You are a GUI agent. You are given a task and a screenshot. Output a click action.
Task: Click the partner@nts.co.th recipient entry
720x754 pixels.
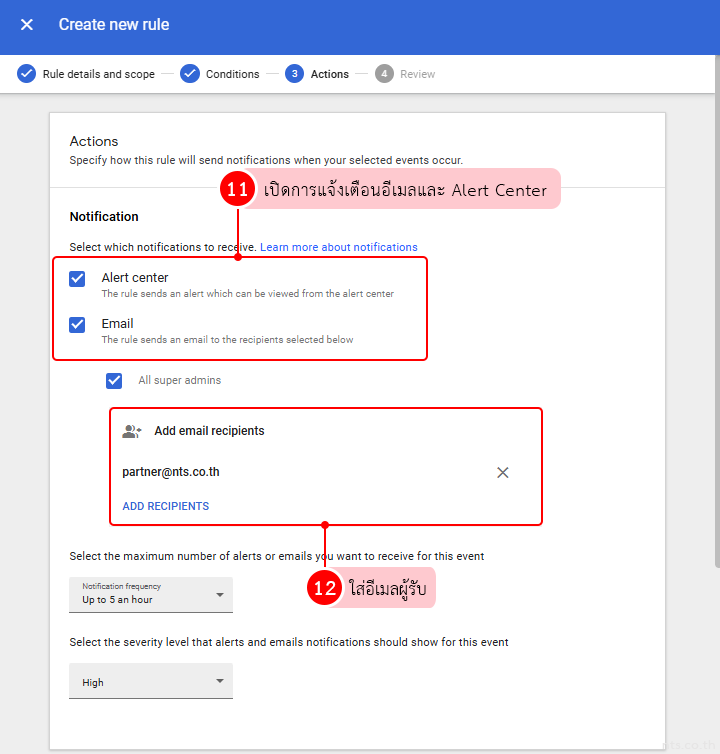pos(171,472)
